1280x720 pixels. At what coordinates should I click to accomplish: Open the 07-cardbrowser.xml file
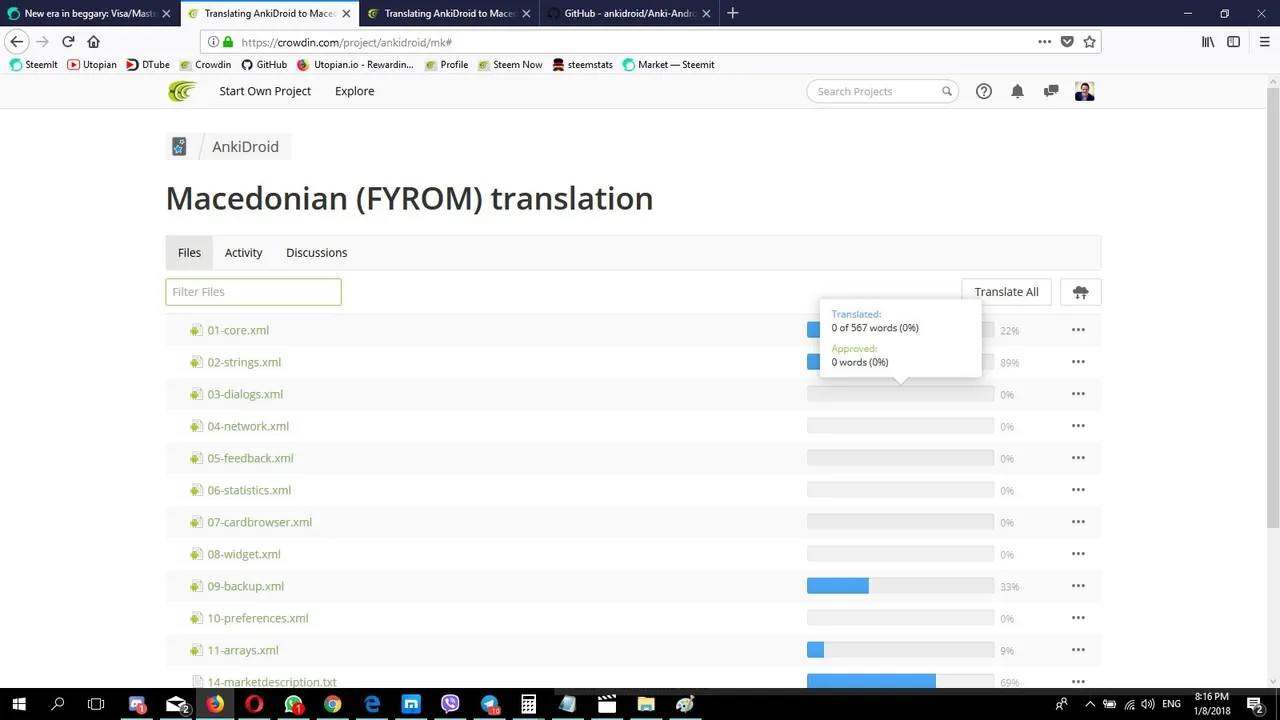260,522
